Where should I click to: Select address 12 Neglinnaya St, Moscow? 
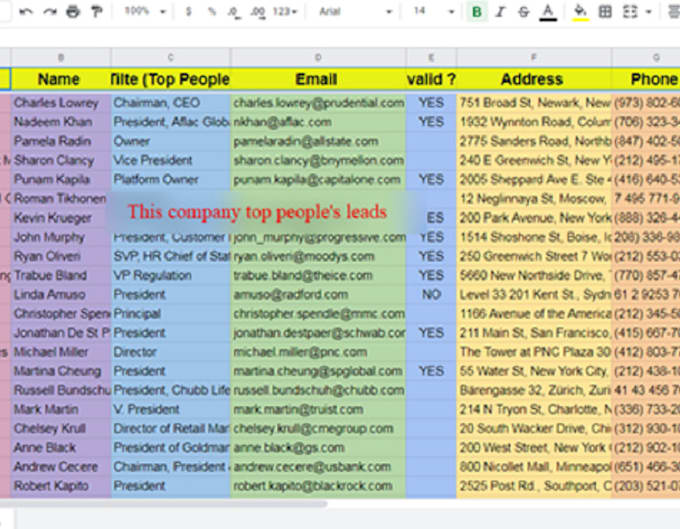pyautogui.click(x=533, y=199)
